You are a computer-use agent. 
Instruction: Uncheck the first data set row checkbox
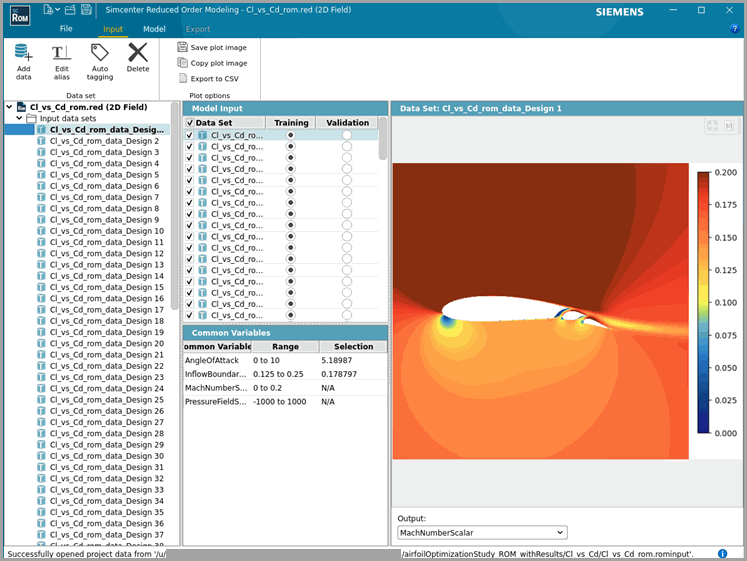(x=190, y=135)
